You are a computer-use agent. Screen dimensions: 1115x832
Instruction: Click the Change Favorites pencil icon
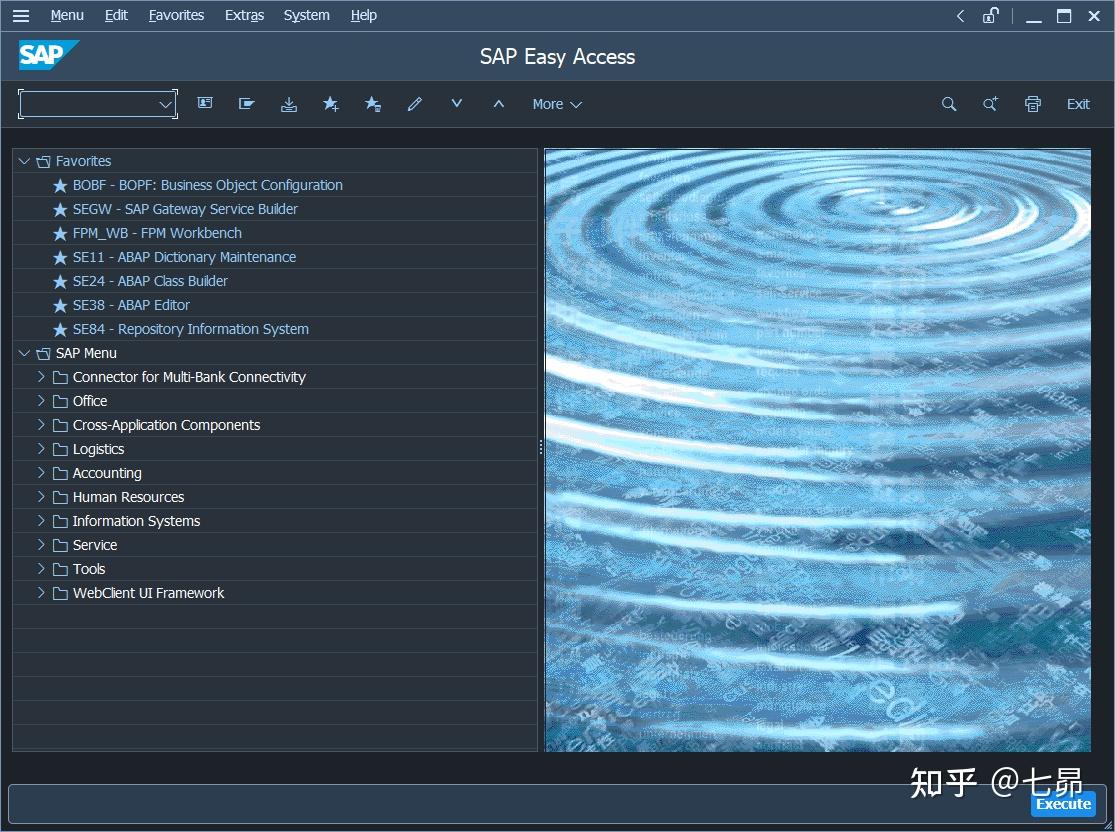(x=415, y=104)
